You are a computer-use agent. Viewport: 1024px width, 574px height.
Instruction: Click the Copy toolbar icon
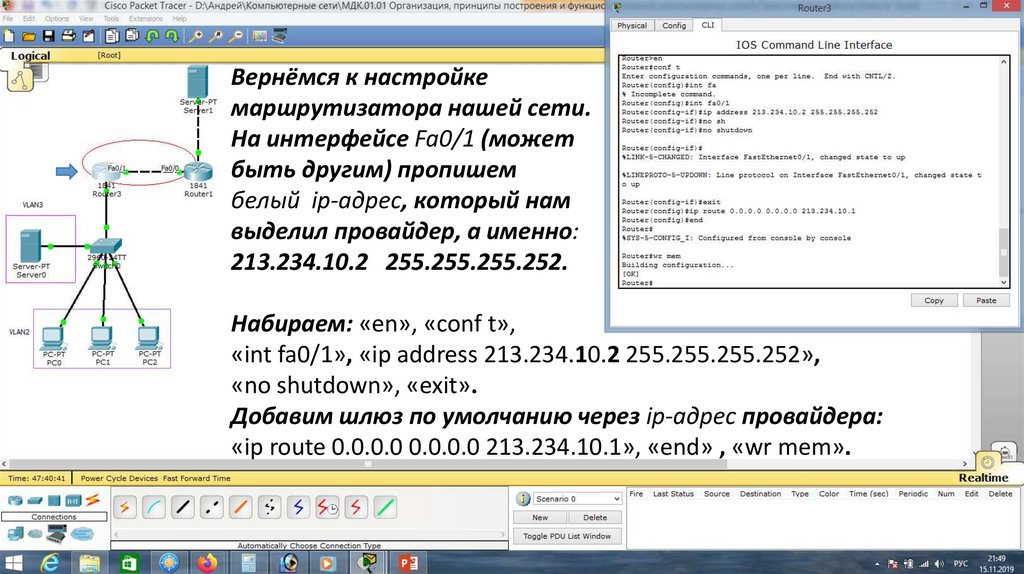pyautogui.click(x=112, y=37)
